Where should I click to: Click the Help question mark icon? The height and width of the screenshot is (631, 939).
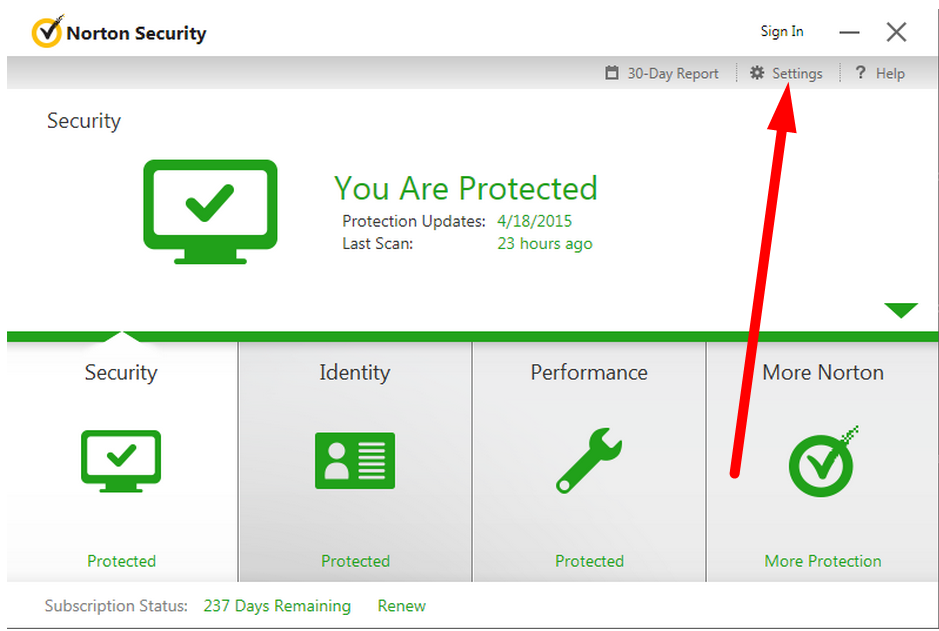(861, 72)
